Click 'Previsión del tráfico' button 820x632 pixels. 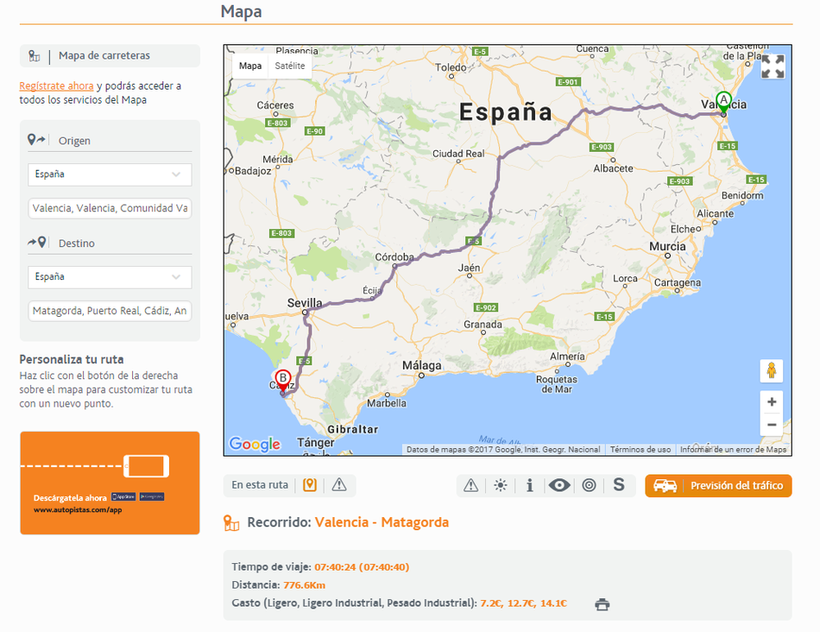click(718, 486)
